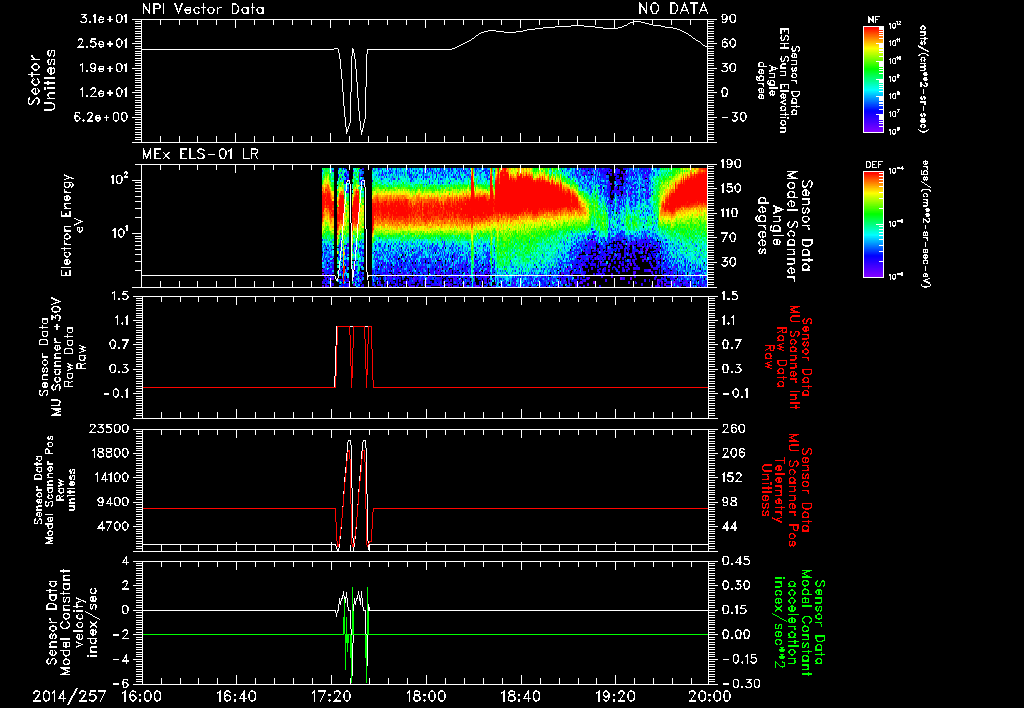The width and height of the screenshot is (1024, 708).
Task: Click the '0.00' acceleration axis tick
Action: tap(735, 634)
